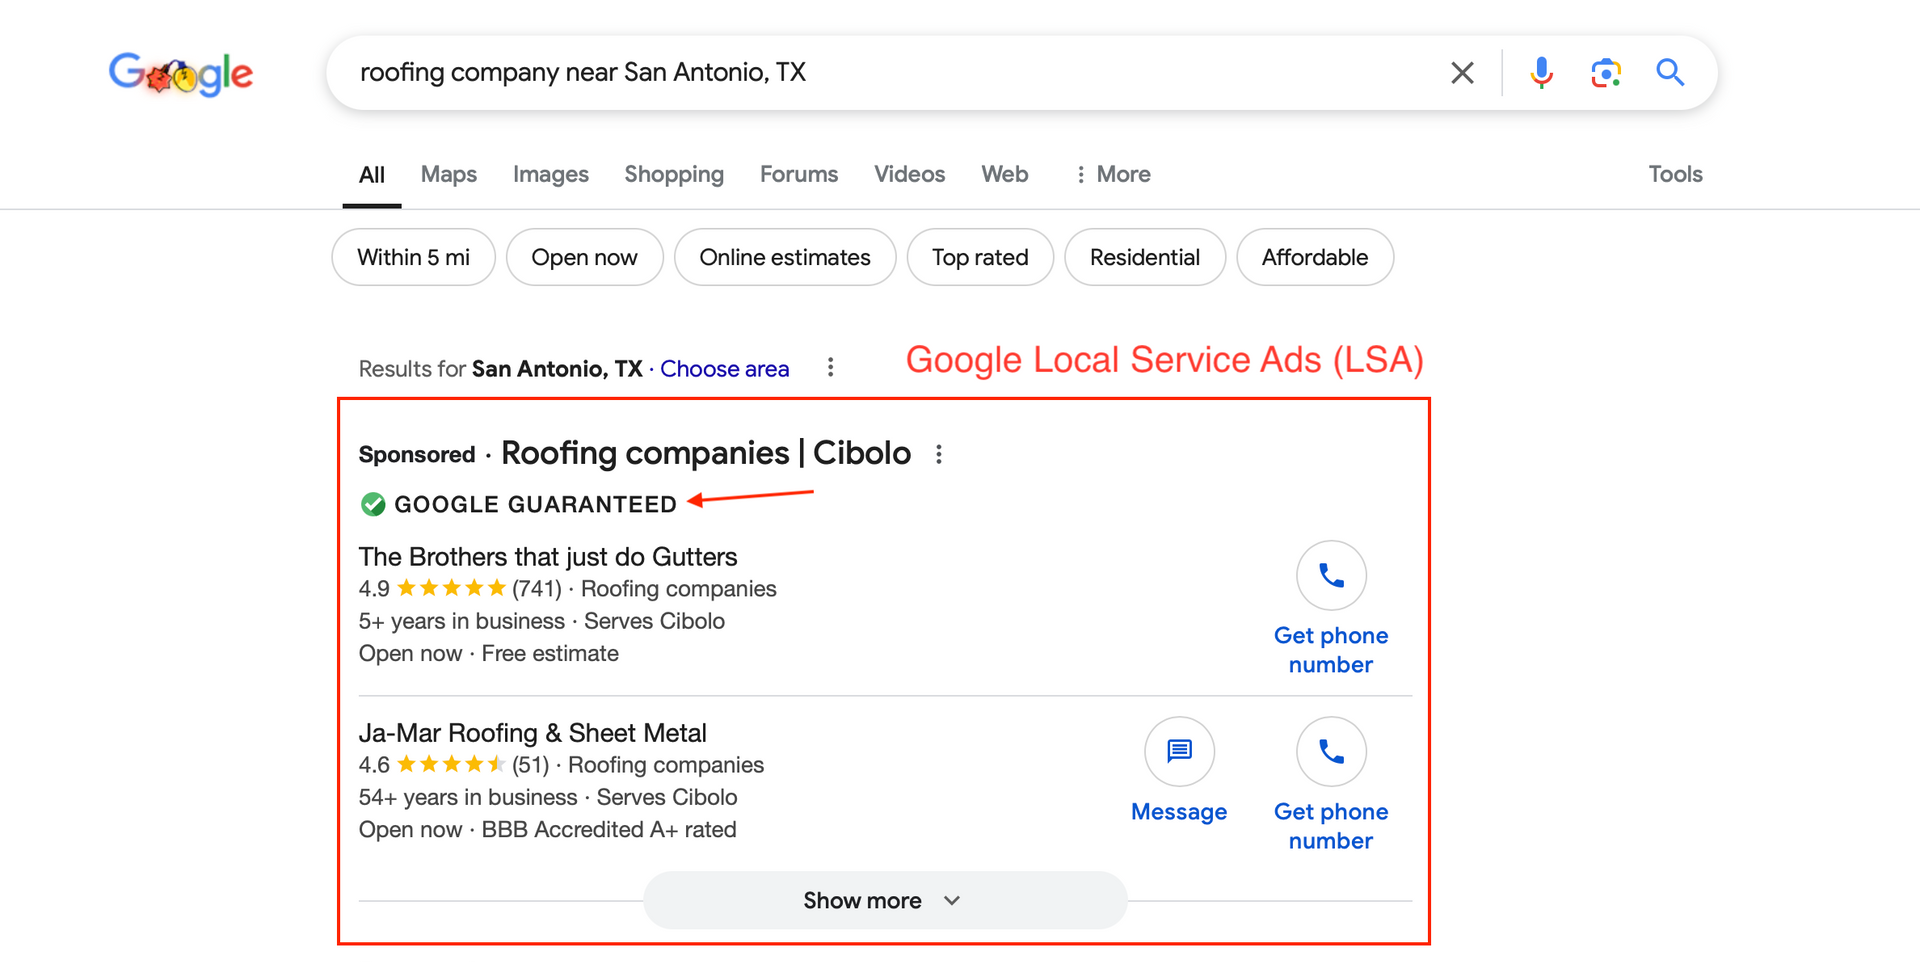Click the phone icon for Ja-Mar Roofing
The width and height of the screenshot is (1920, 962).
pos(1330,751)
